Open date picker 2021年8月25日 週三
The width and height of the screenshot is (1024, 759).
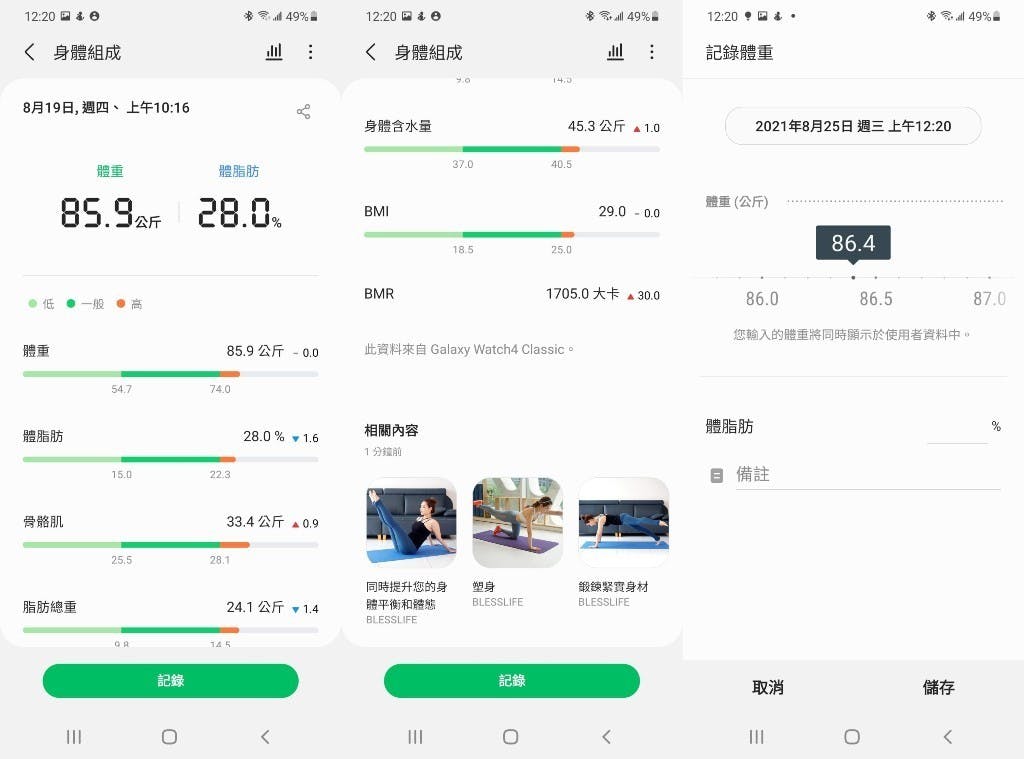pos(853,126)
